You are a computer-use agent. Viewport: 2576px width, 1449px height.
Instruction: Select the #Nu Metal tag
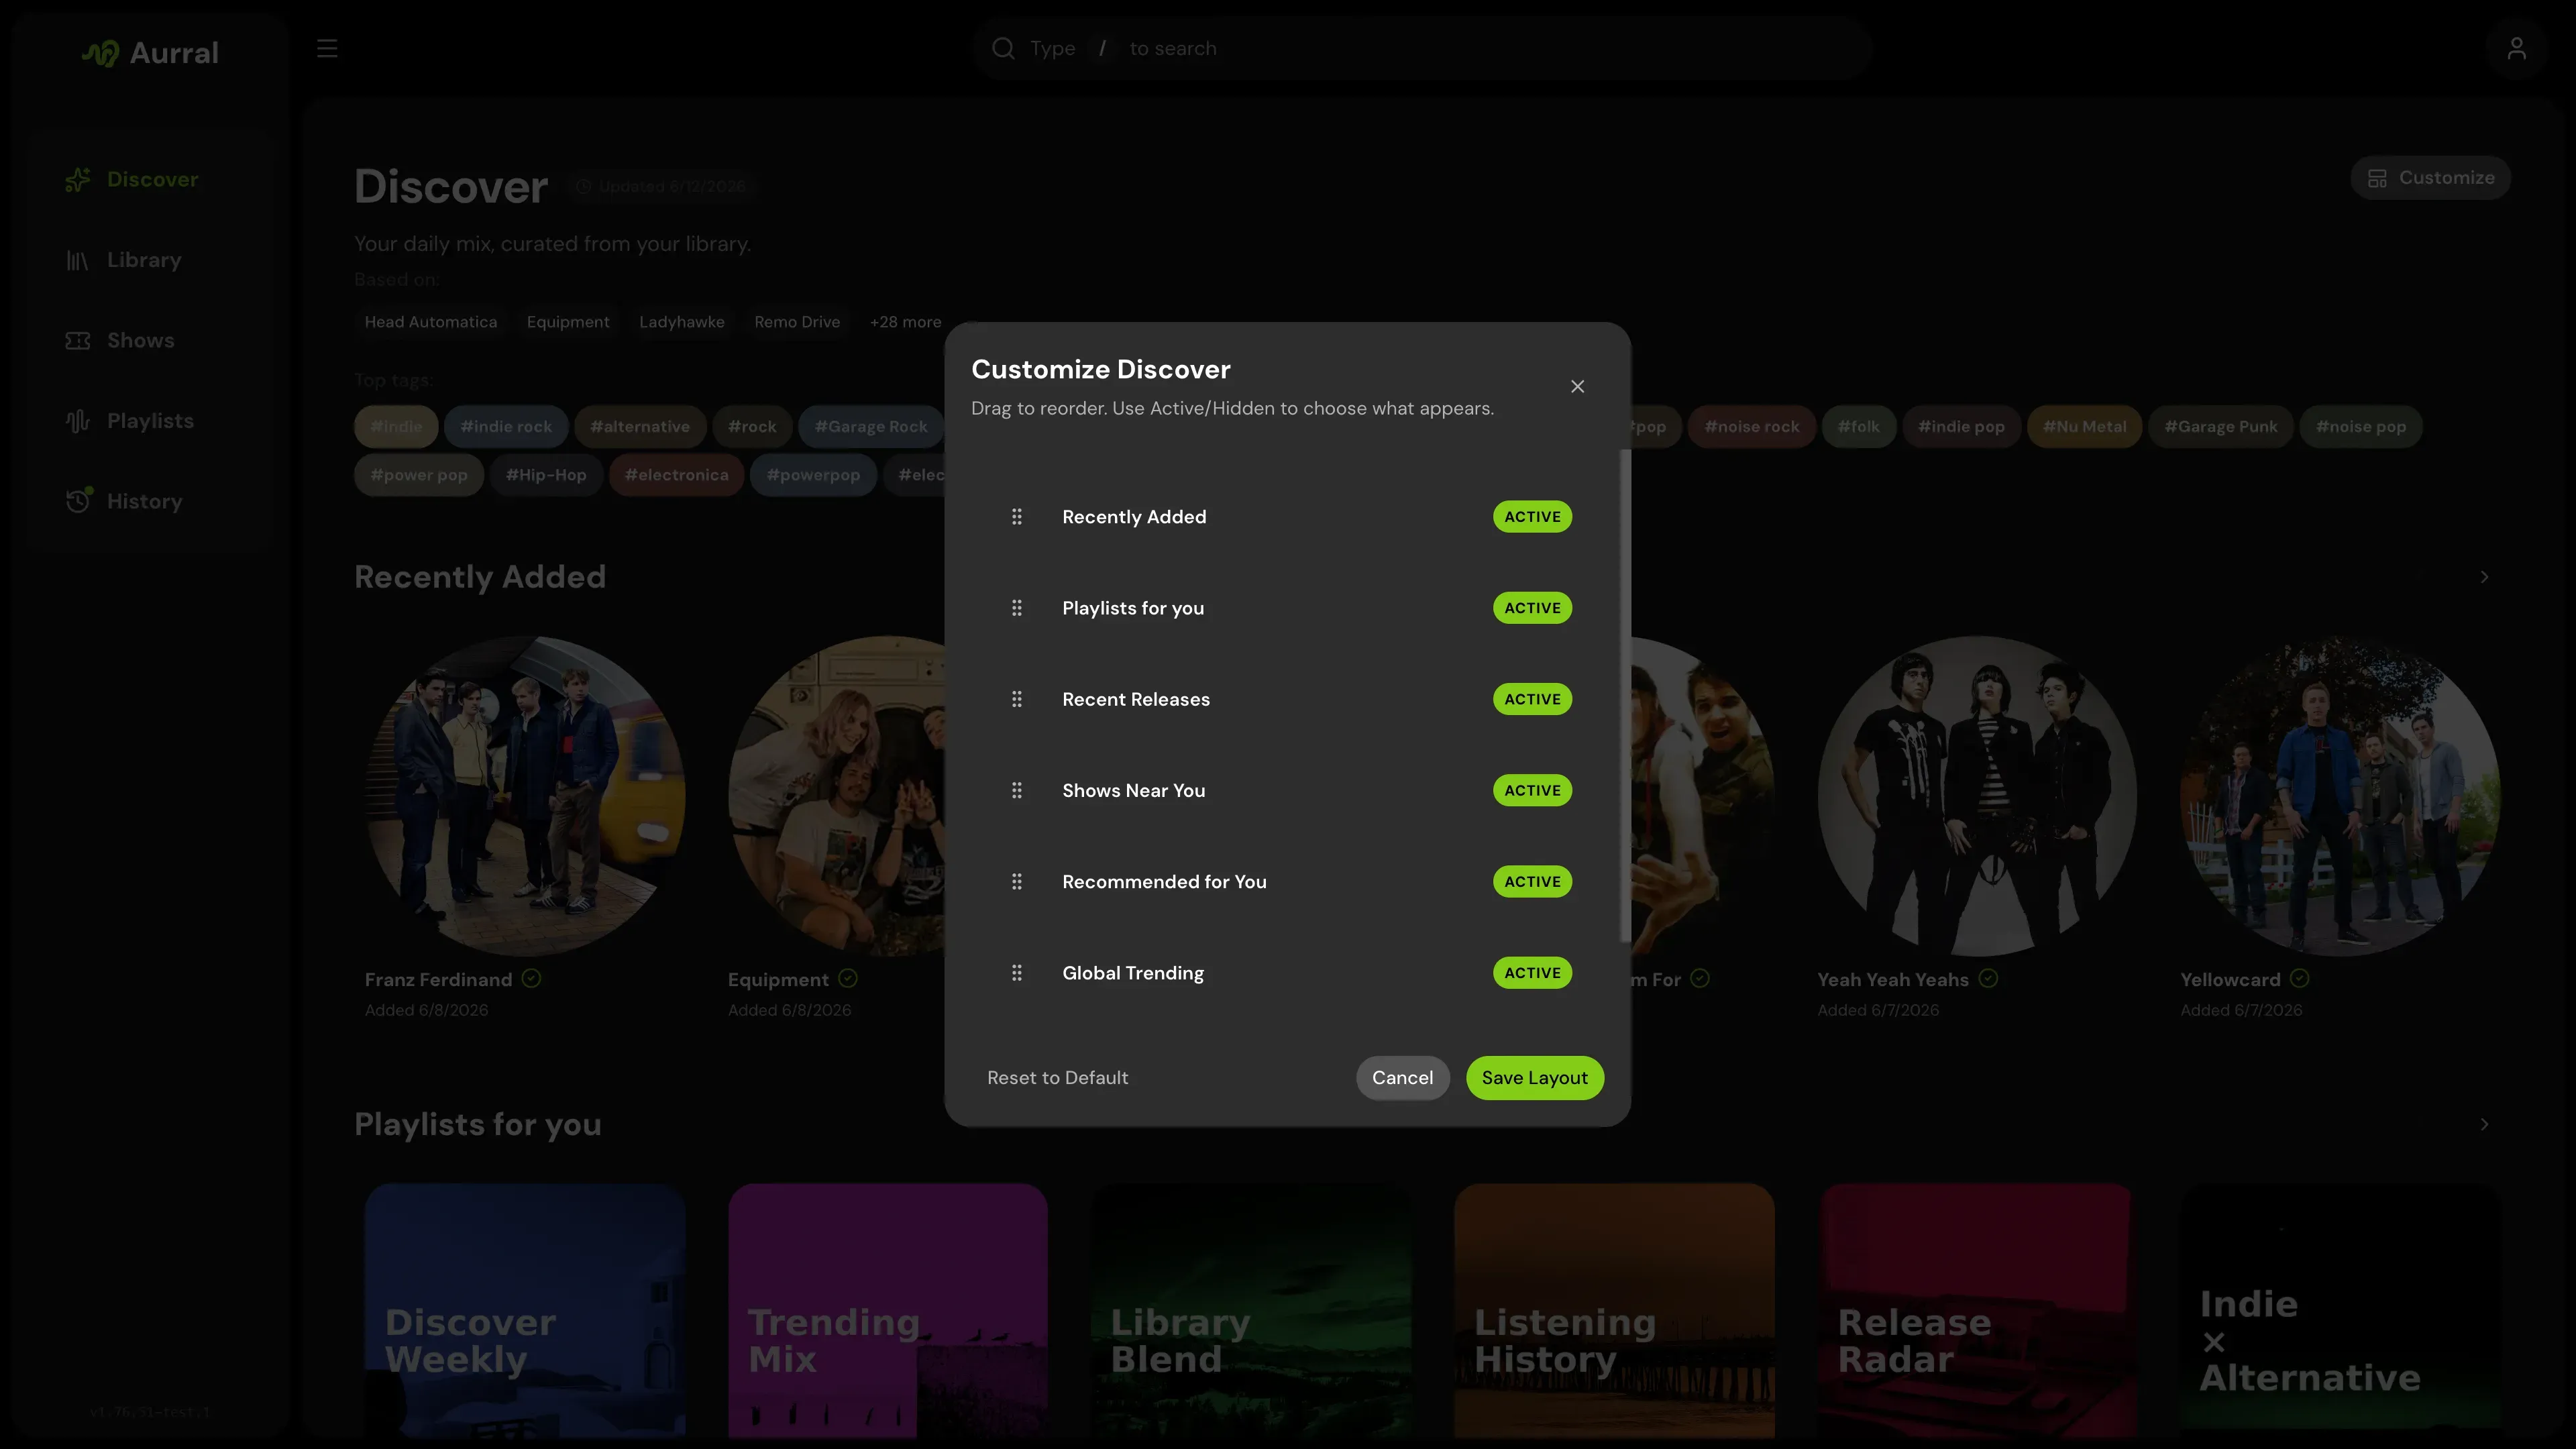coord(2084,427)
